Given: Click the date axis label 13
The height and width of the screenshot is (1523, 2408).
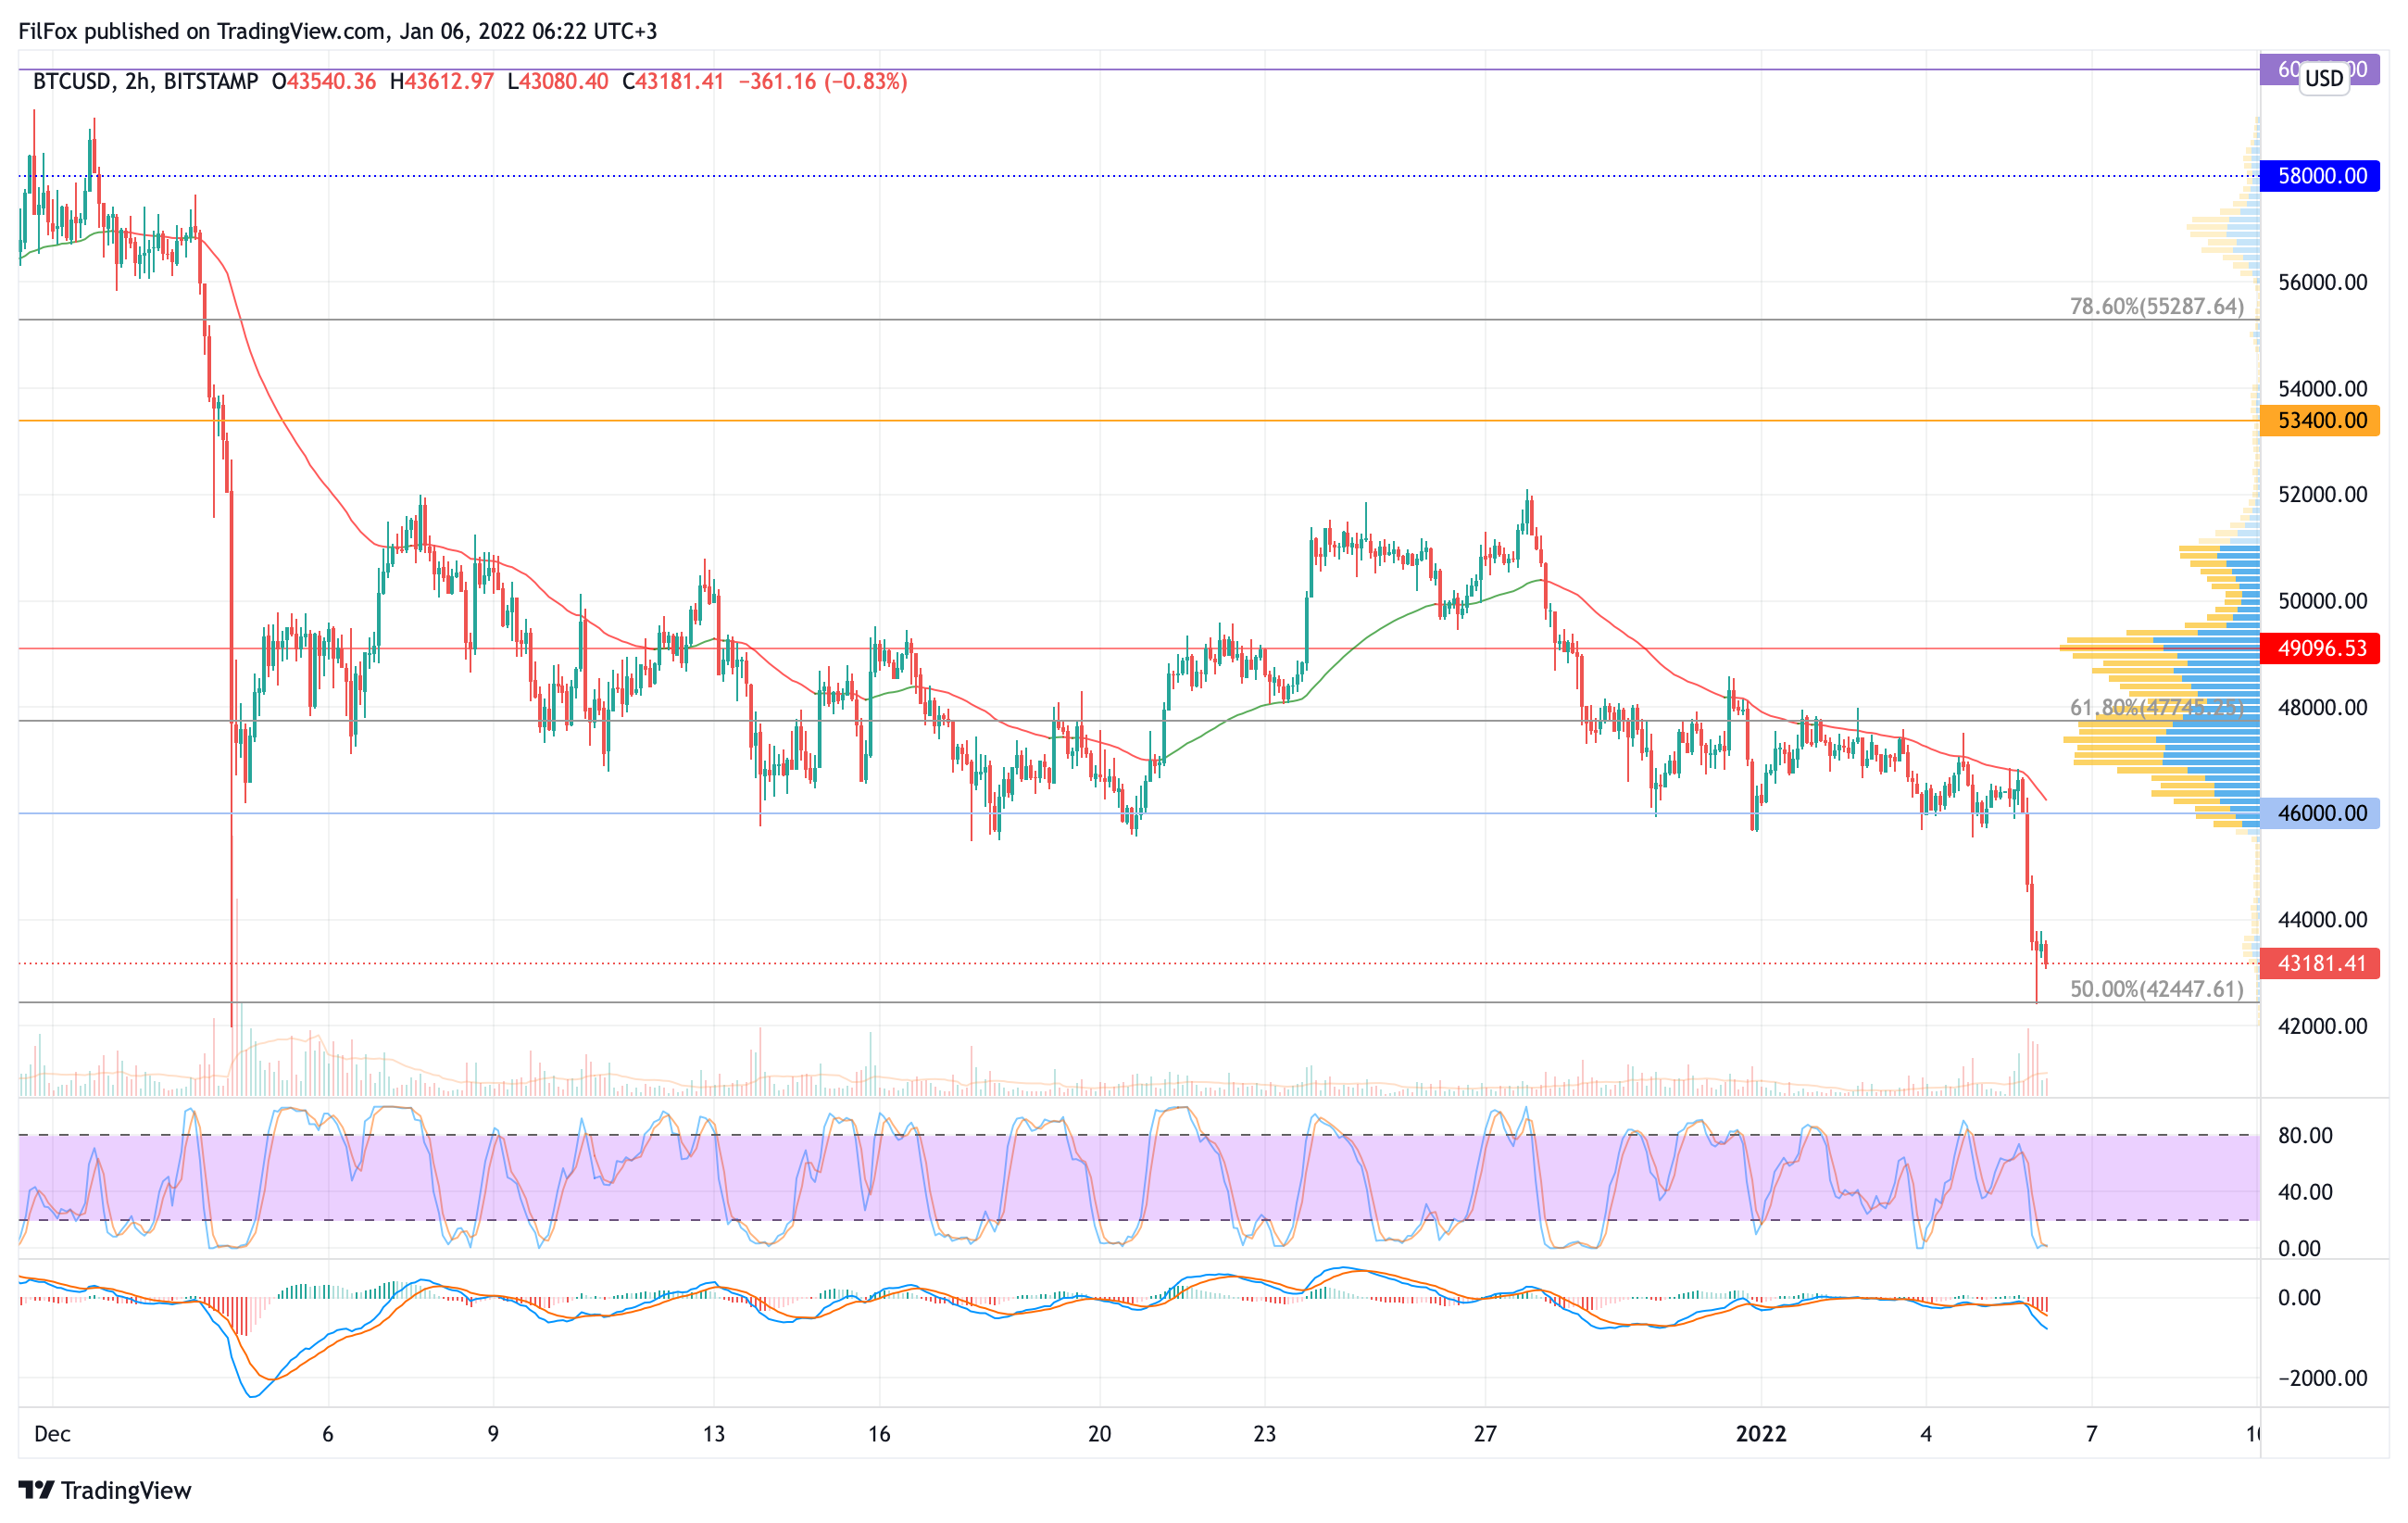Looking at the screenshot, I should tap(713, 1433).
